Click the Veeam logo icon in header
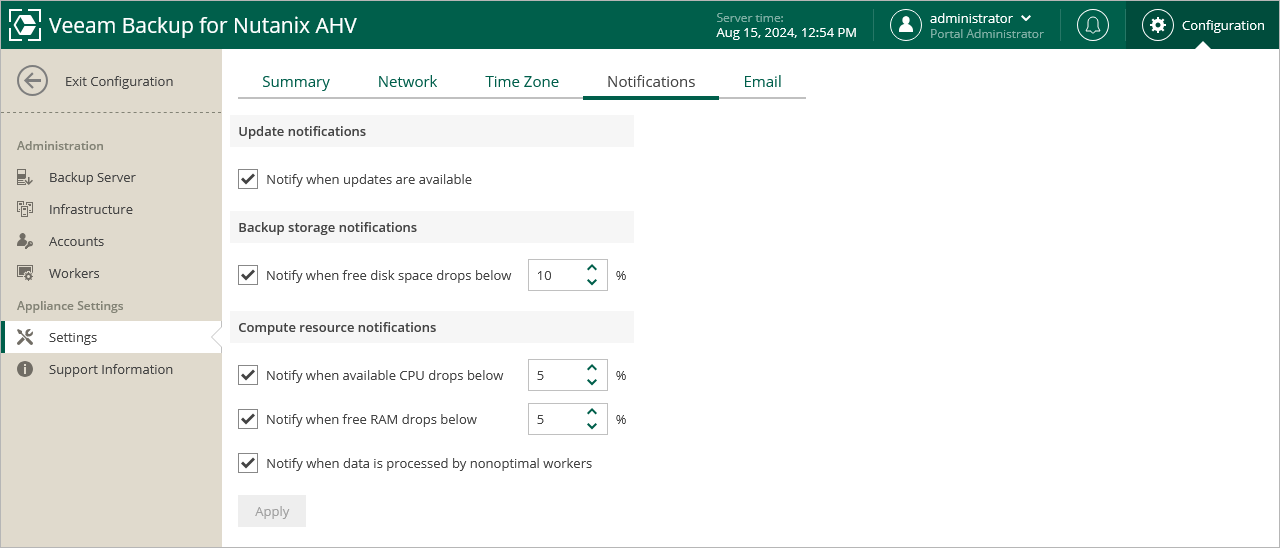 click(x=25, y=25)
